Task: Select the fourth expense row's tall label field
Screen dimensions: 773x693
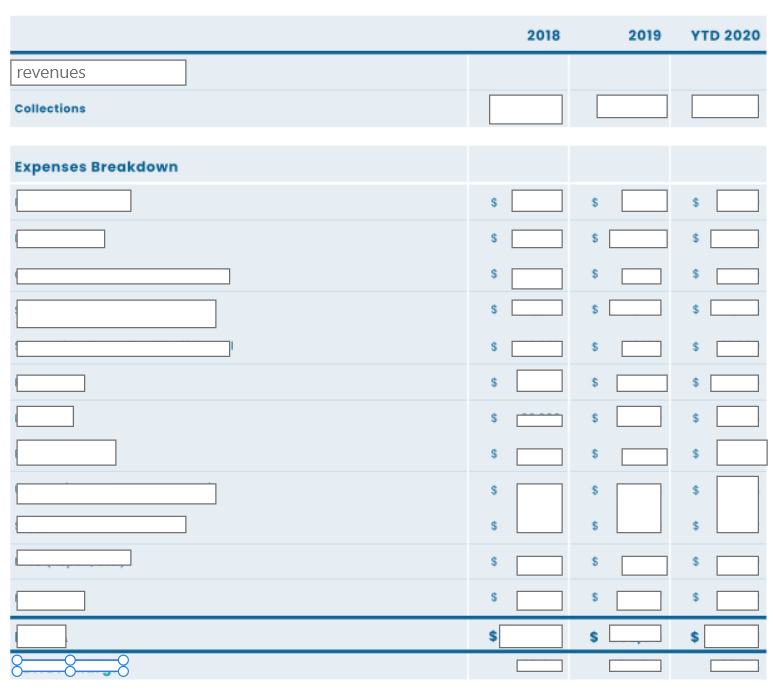Action: coord(116,313)
